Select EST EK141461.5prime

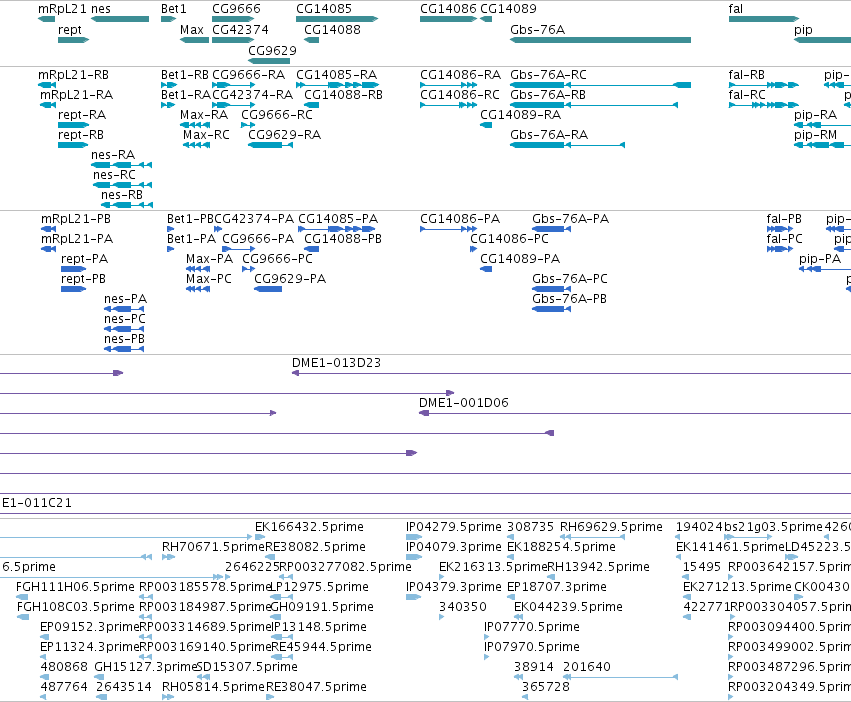click(731, 547)
